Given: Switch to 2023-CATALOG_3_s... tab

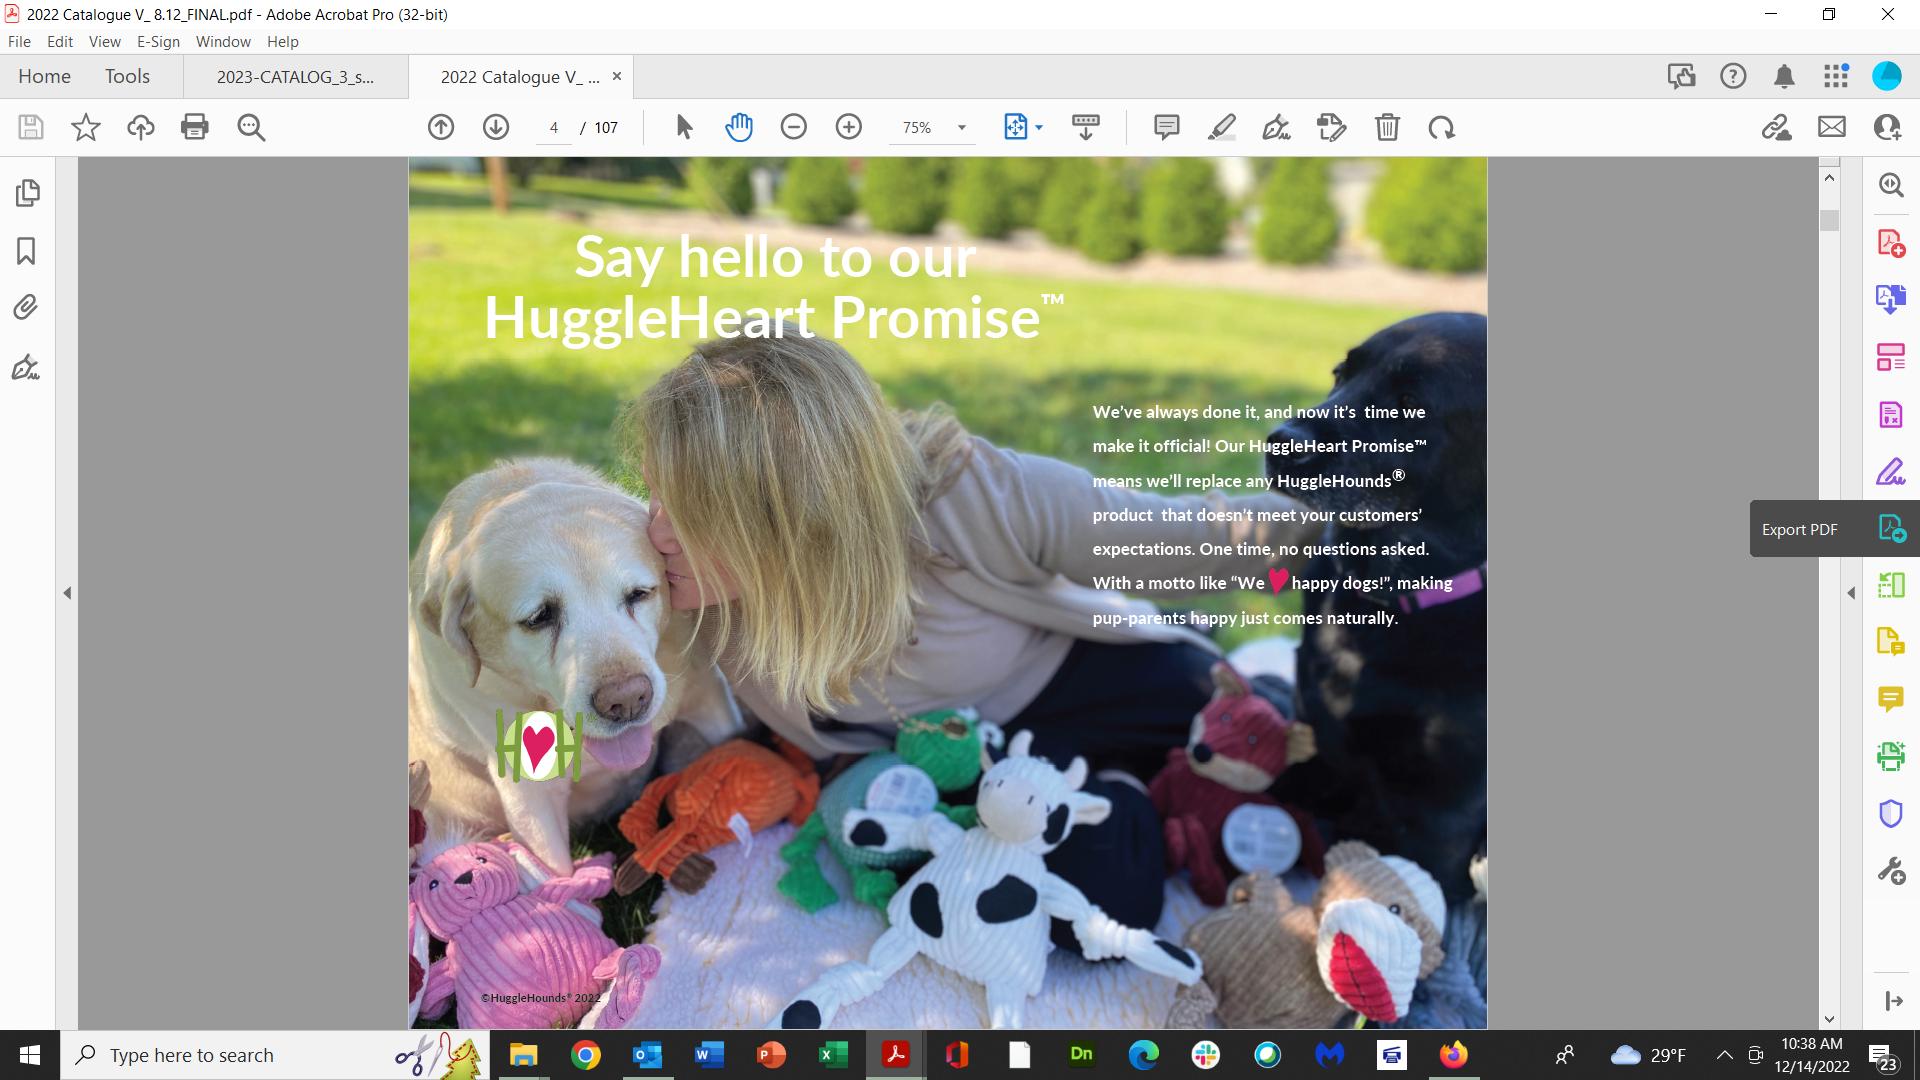Looking at the screenshot, I should click(x=295, y=77).
